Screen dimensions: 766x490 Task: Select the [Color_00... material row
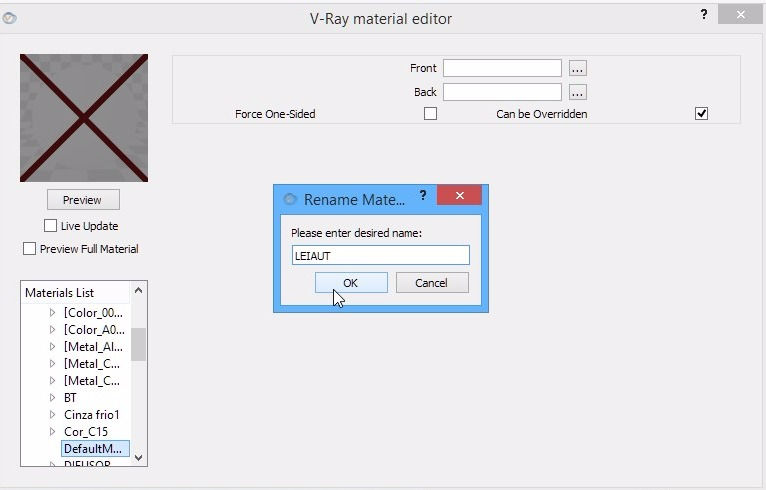pos(93,313)
